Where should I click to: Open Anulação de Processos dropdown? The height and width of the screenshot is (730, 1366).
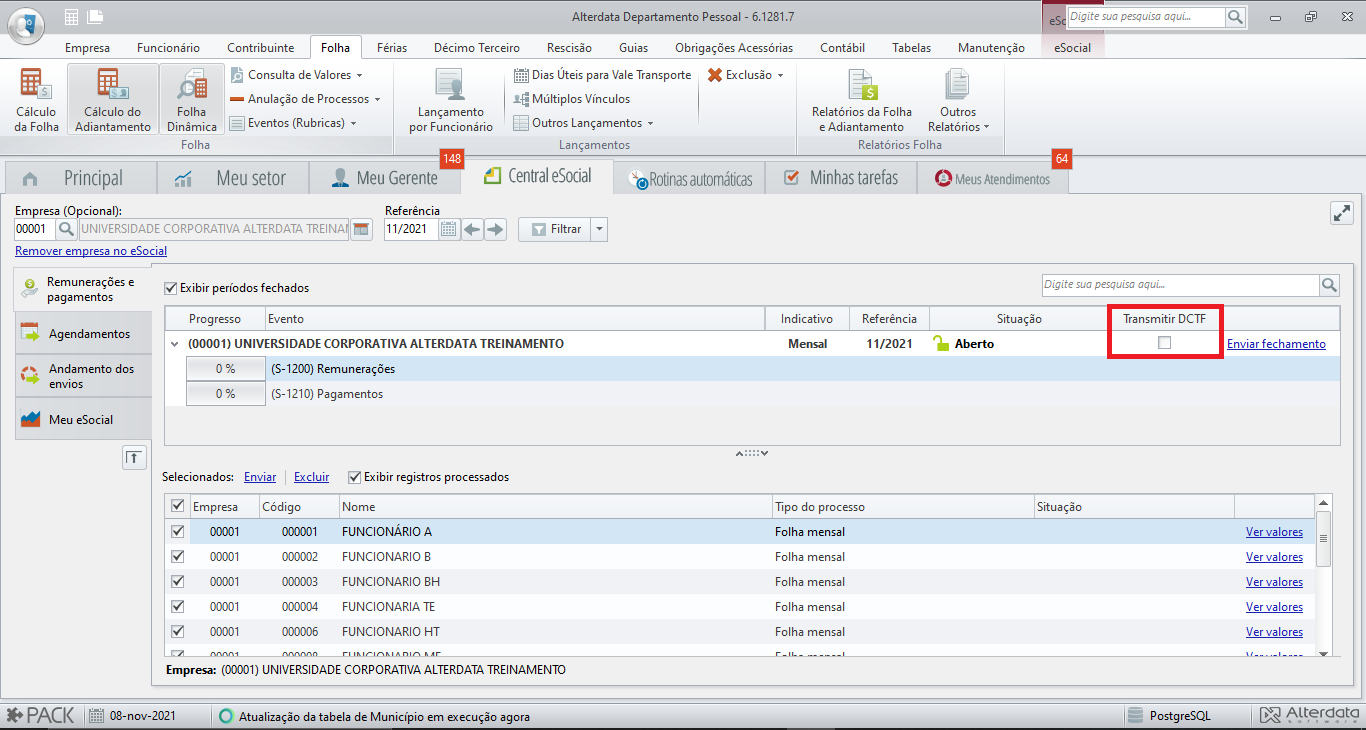tap(306, 99)
